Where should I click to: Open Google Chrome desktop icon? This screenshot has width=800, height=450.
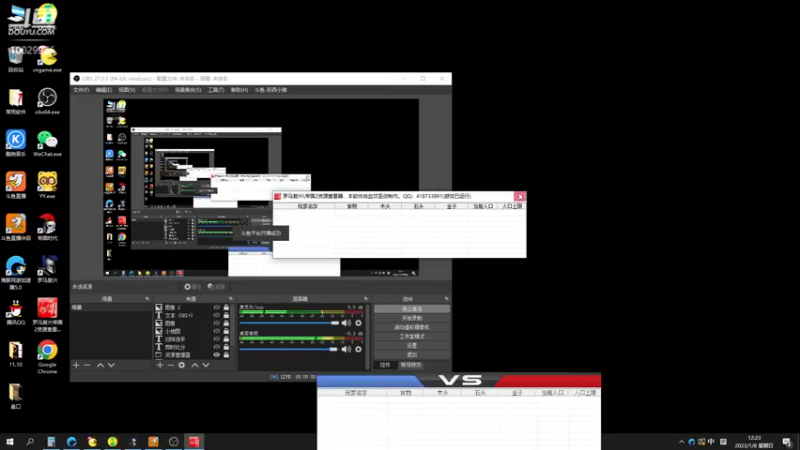(47, 357)
